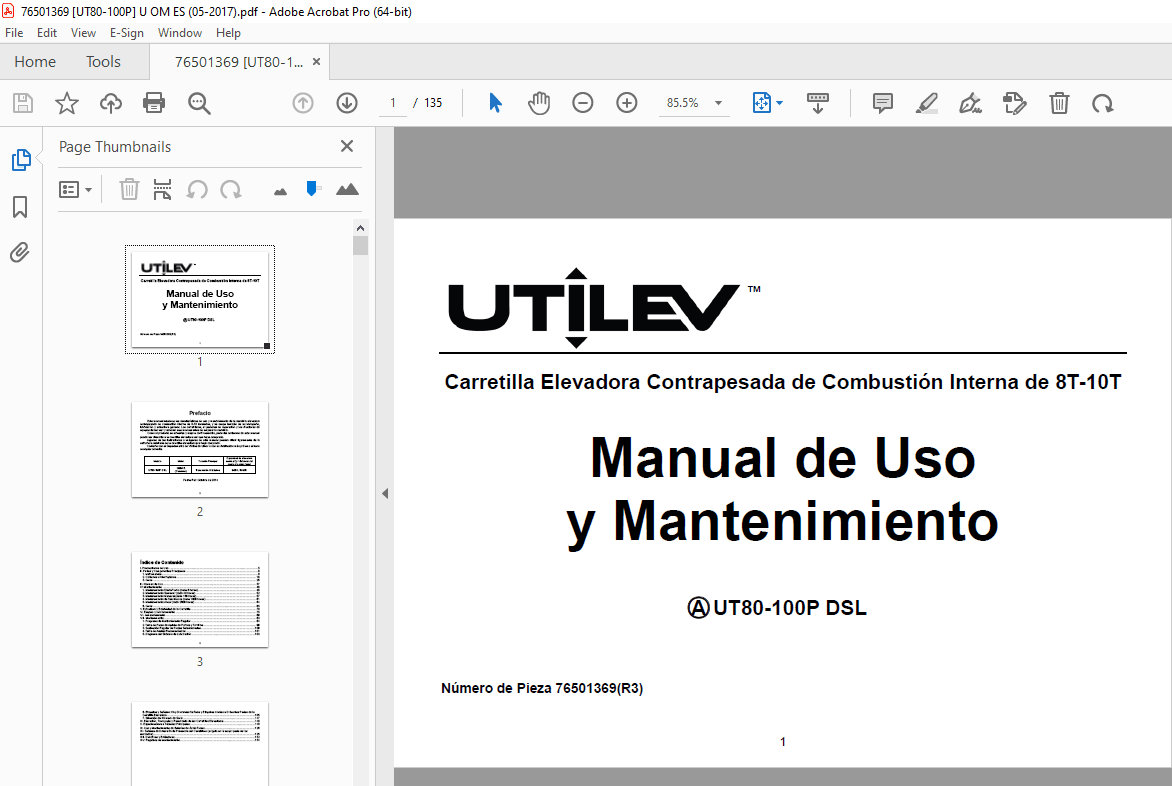1172x786 pixels.
Task: Open the page display options dropdown
Action: point(767,102)
